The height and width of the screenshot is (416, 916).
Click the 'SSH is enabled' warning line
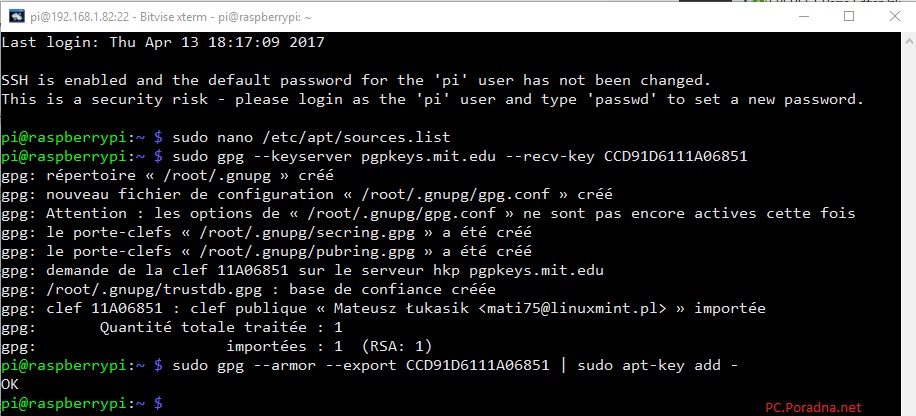tap(355, 80)
